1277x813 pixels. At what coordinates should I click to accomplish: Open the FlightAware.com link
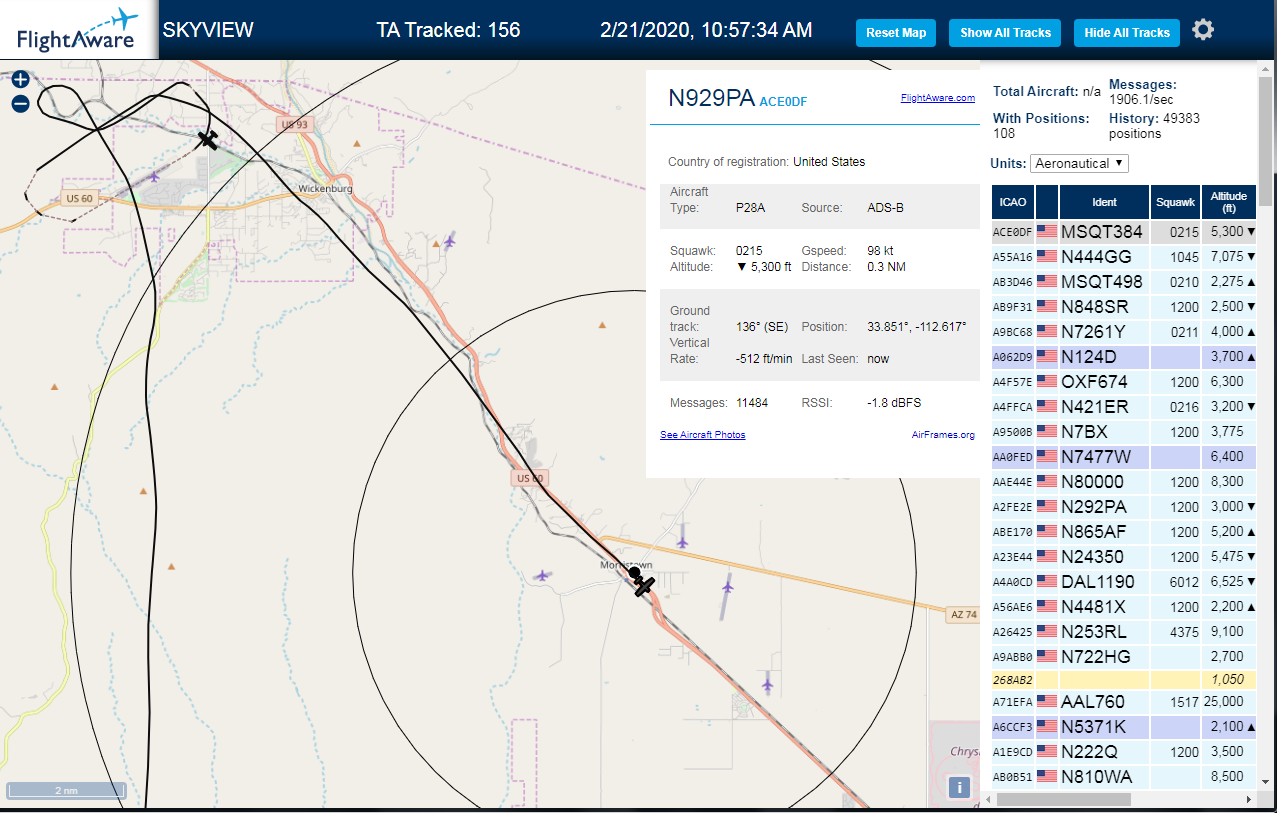coord(937,98)
